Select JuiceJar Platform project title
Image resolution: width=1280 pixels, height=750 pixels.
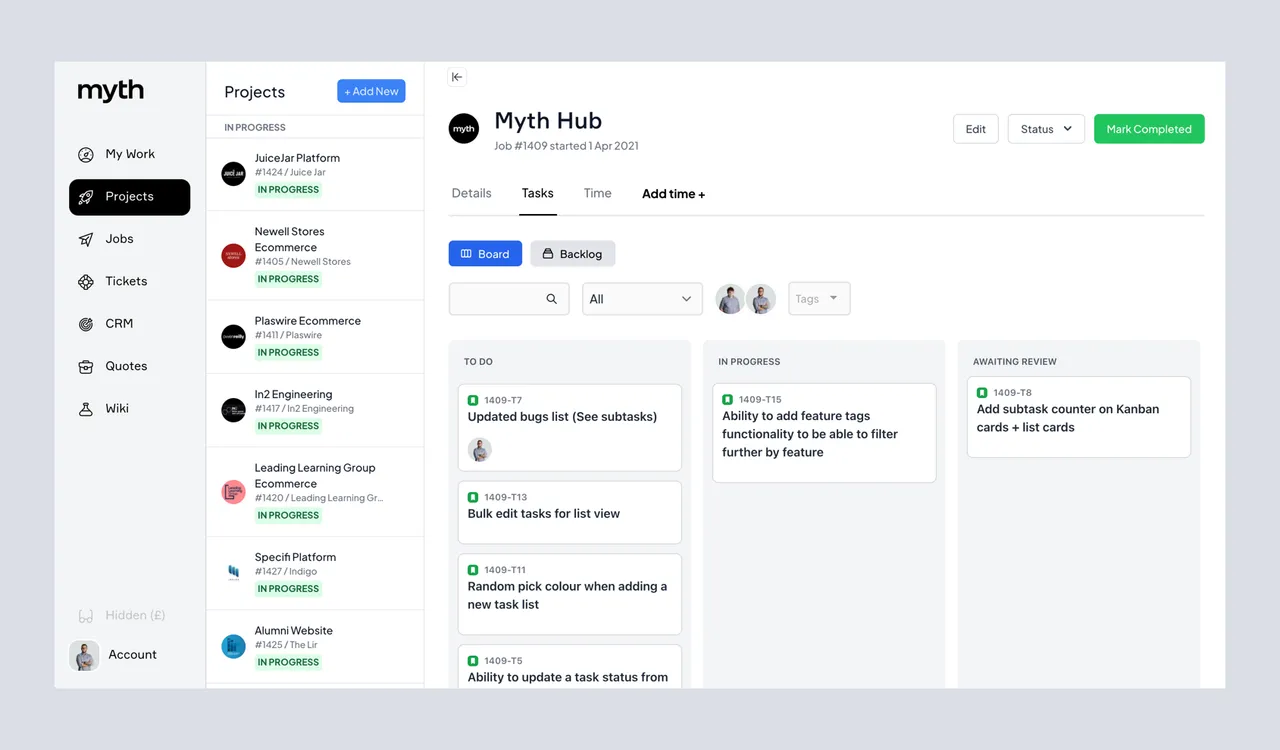click(x=297, y=158)
